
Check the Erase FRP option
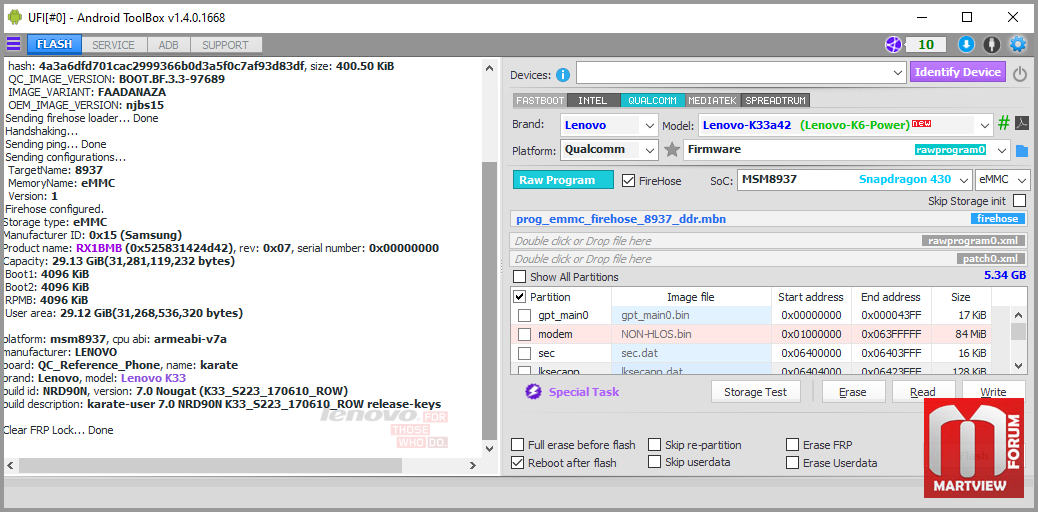(792, 445)
